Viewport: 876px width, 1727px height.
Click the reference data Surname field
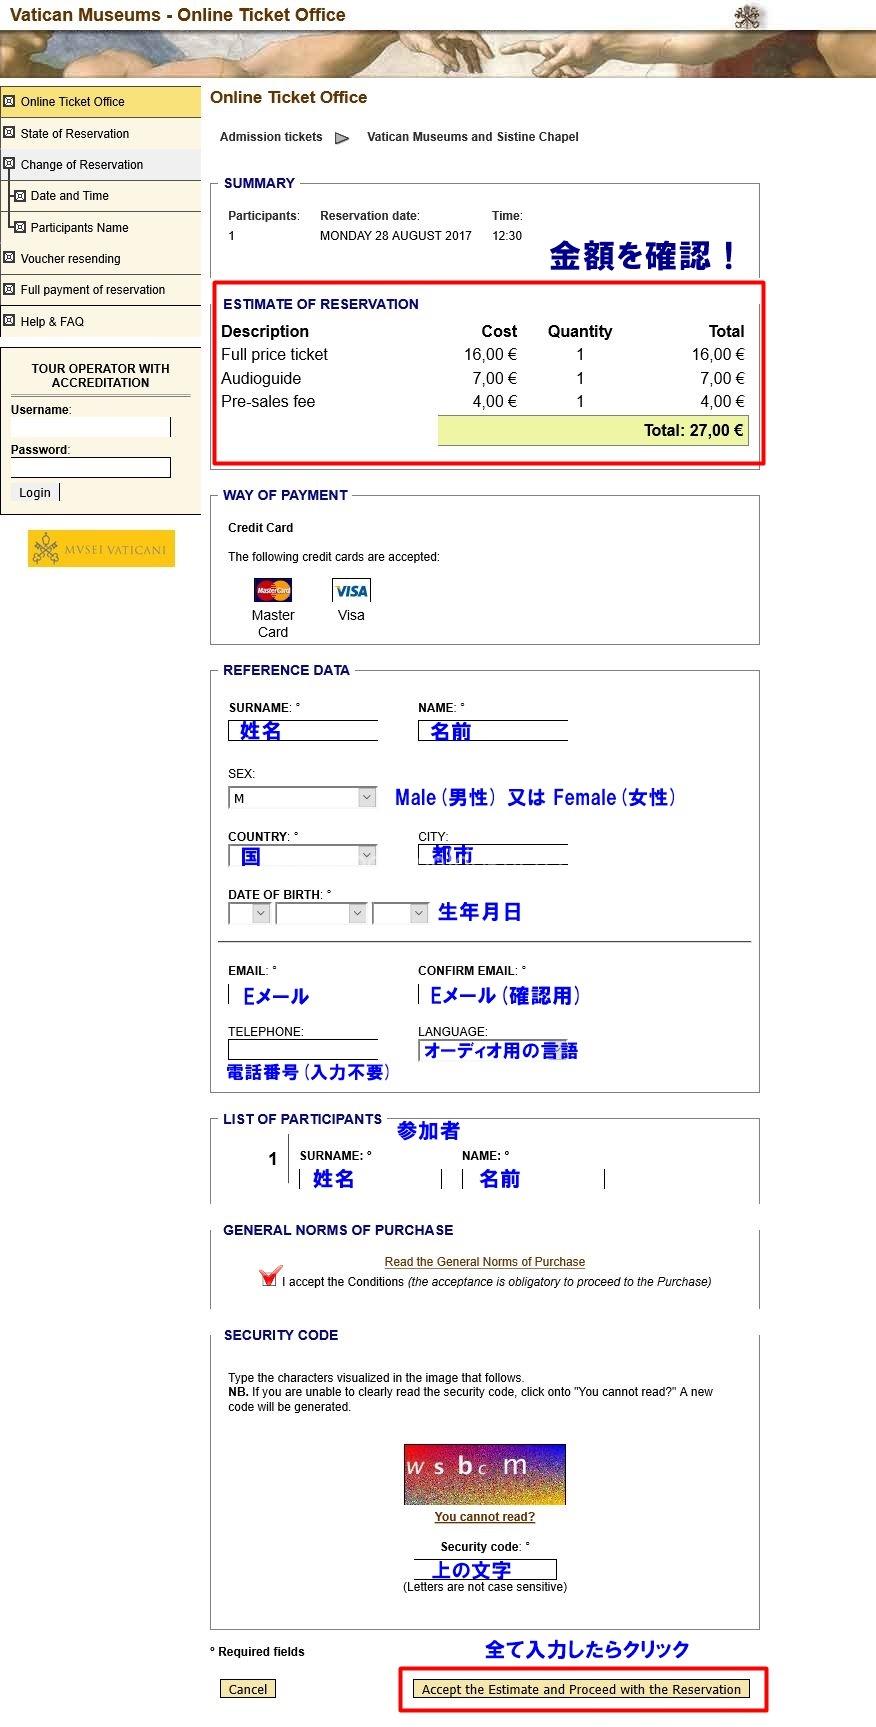(303, 731)
